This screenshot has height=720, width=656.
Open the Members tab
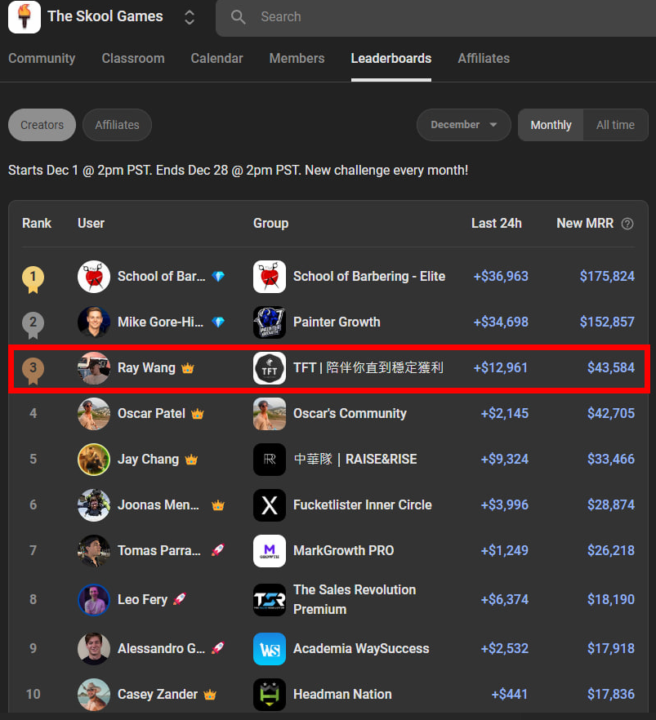[x=297, y=58]
